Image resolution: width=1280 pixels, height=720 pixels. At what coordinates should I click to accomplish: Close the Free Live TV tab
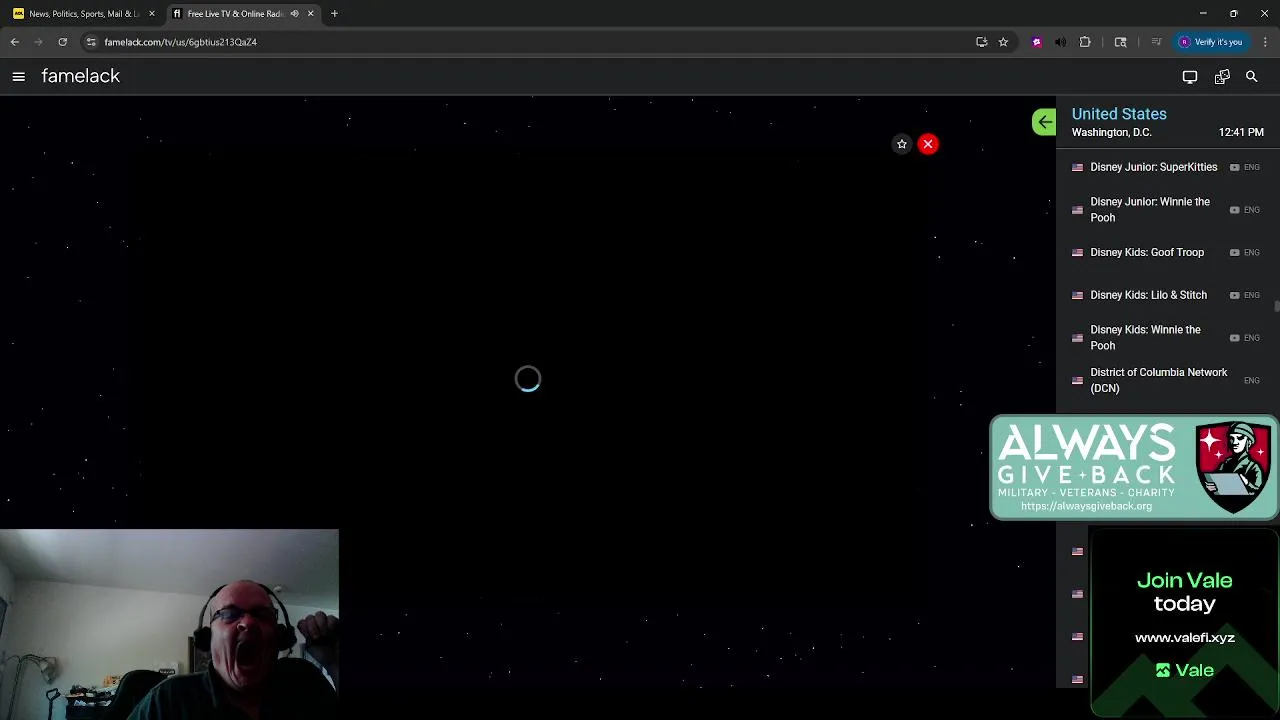pos(310,14)
